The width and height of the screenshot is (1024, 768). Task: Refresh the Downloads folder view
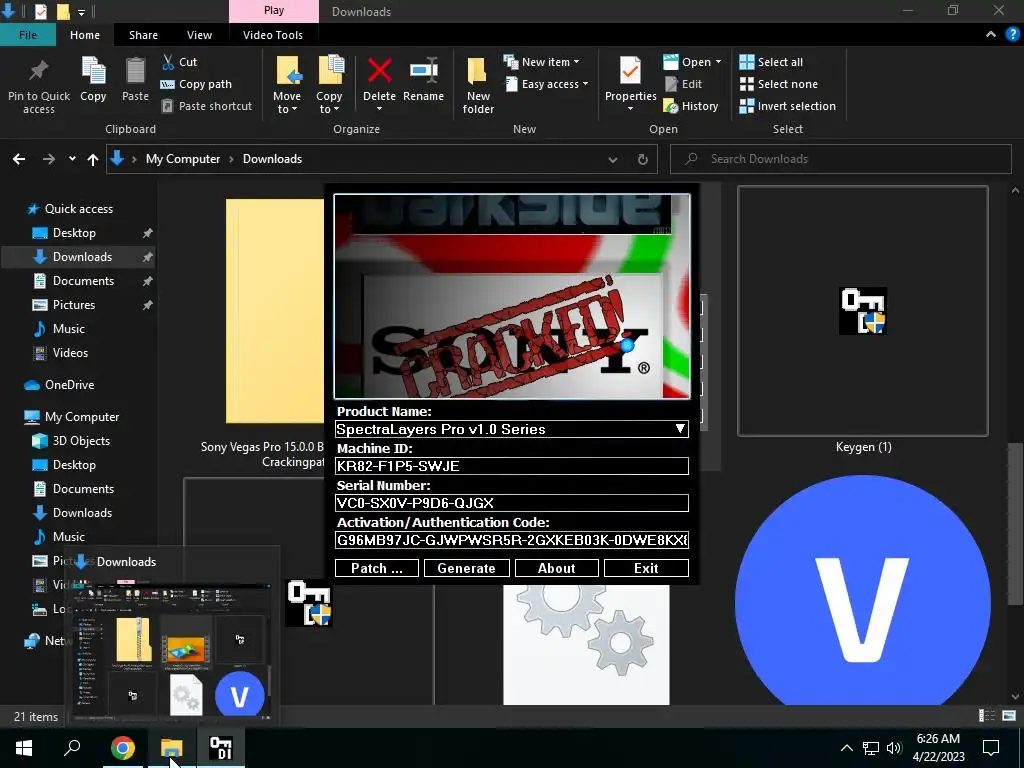[643, 159]
